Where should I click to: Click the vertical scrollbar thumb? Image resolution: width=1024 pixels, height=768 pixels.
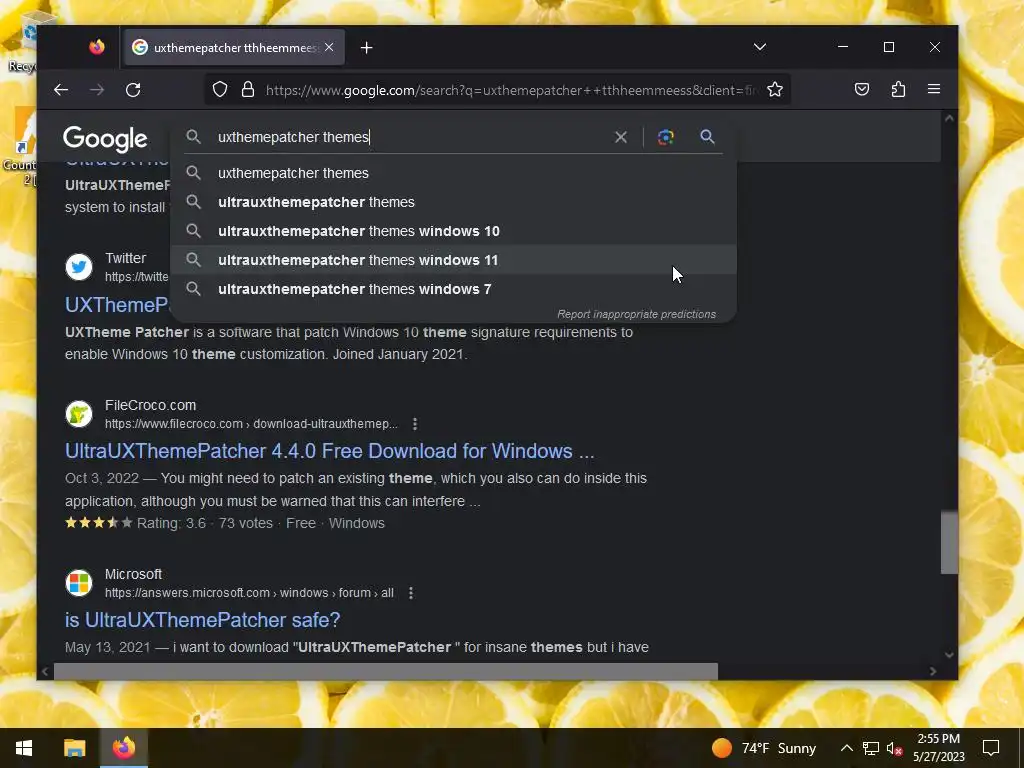click(949, 543)
